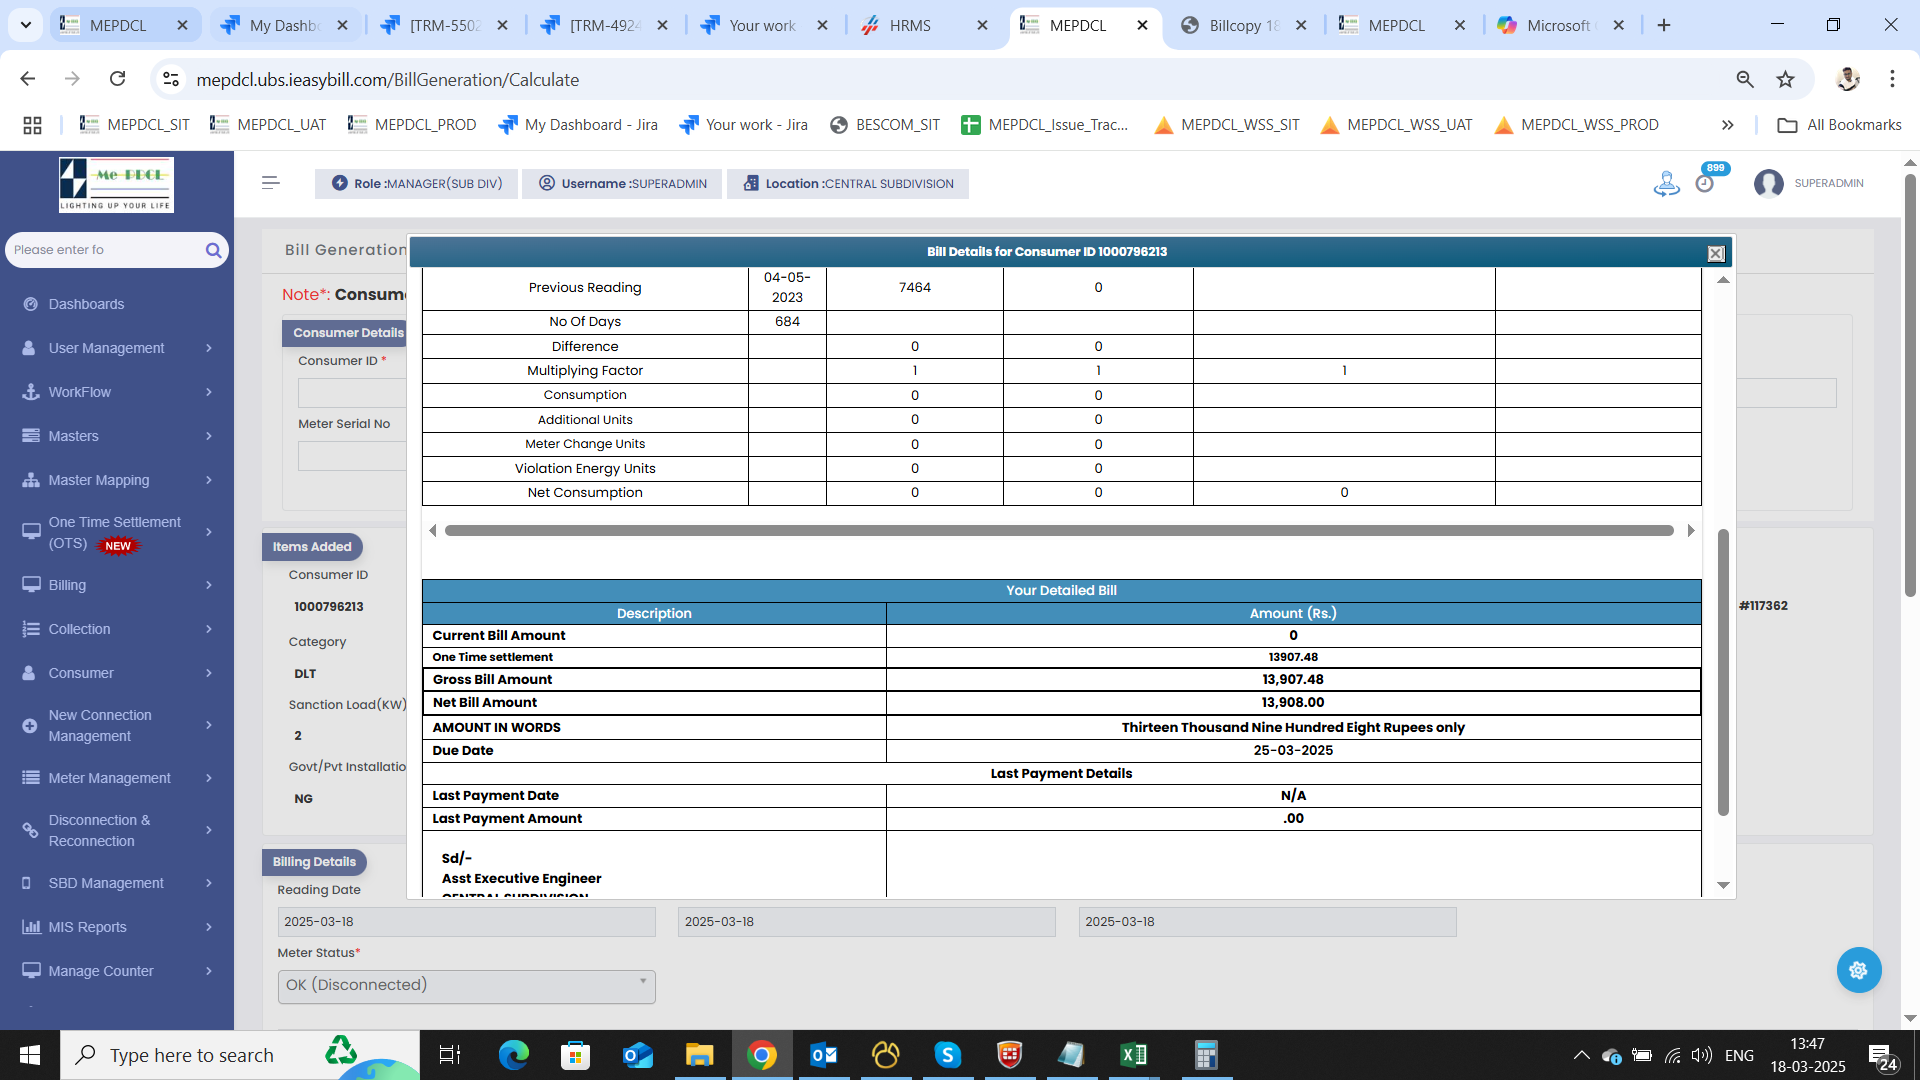Open Skype from the taskbar
Screen dimensions: 1920x1080
tap(948, 1055)
